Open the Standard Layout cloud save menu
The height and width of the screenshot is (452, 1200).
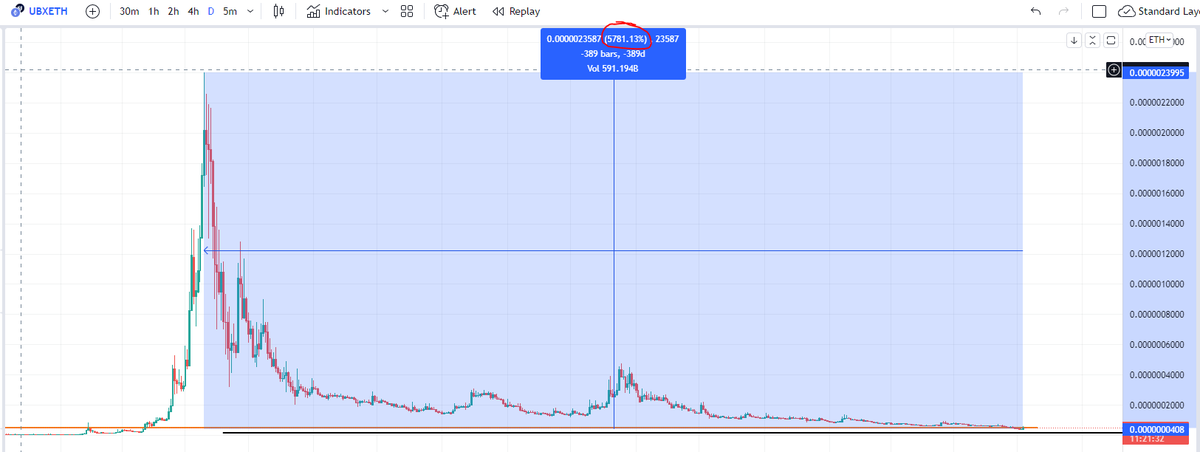pyautogui.click(x=1158, y=11)
